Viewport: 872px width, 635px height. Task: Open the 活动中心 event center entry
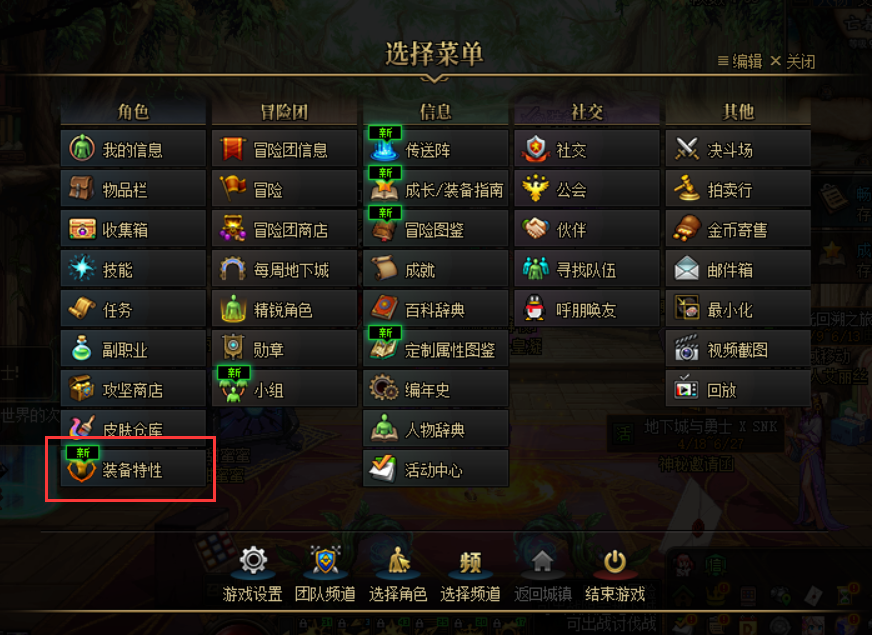point(435,470)
